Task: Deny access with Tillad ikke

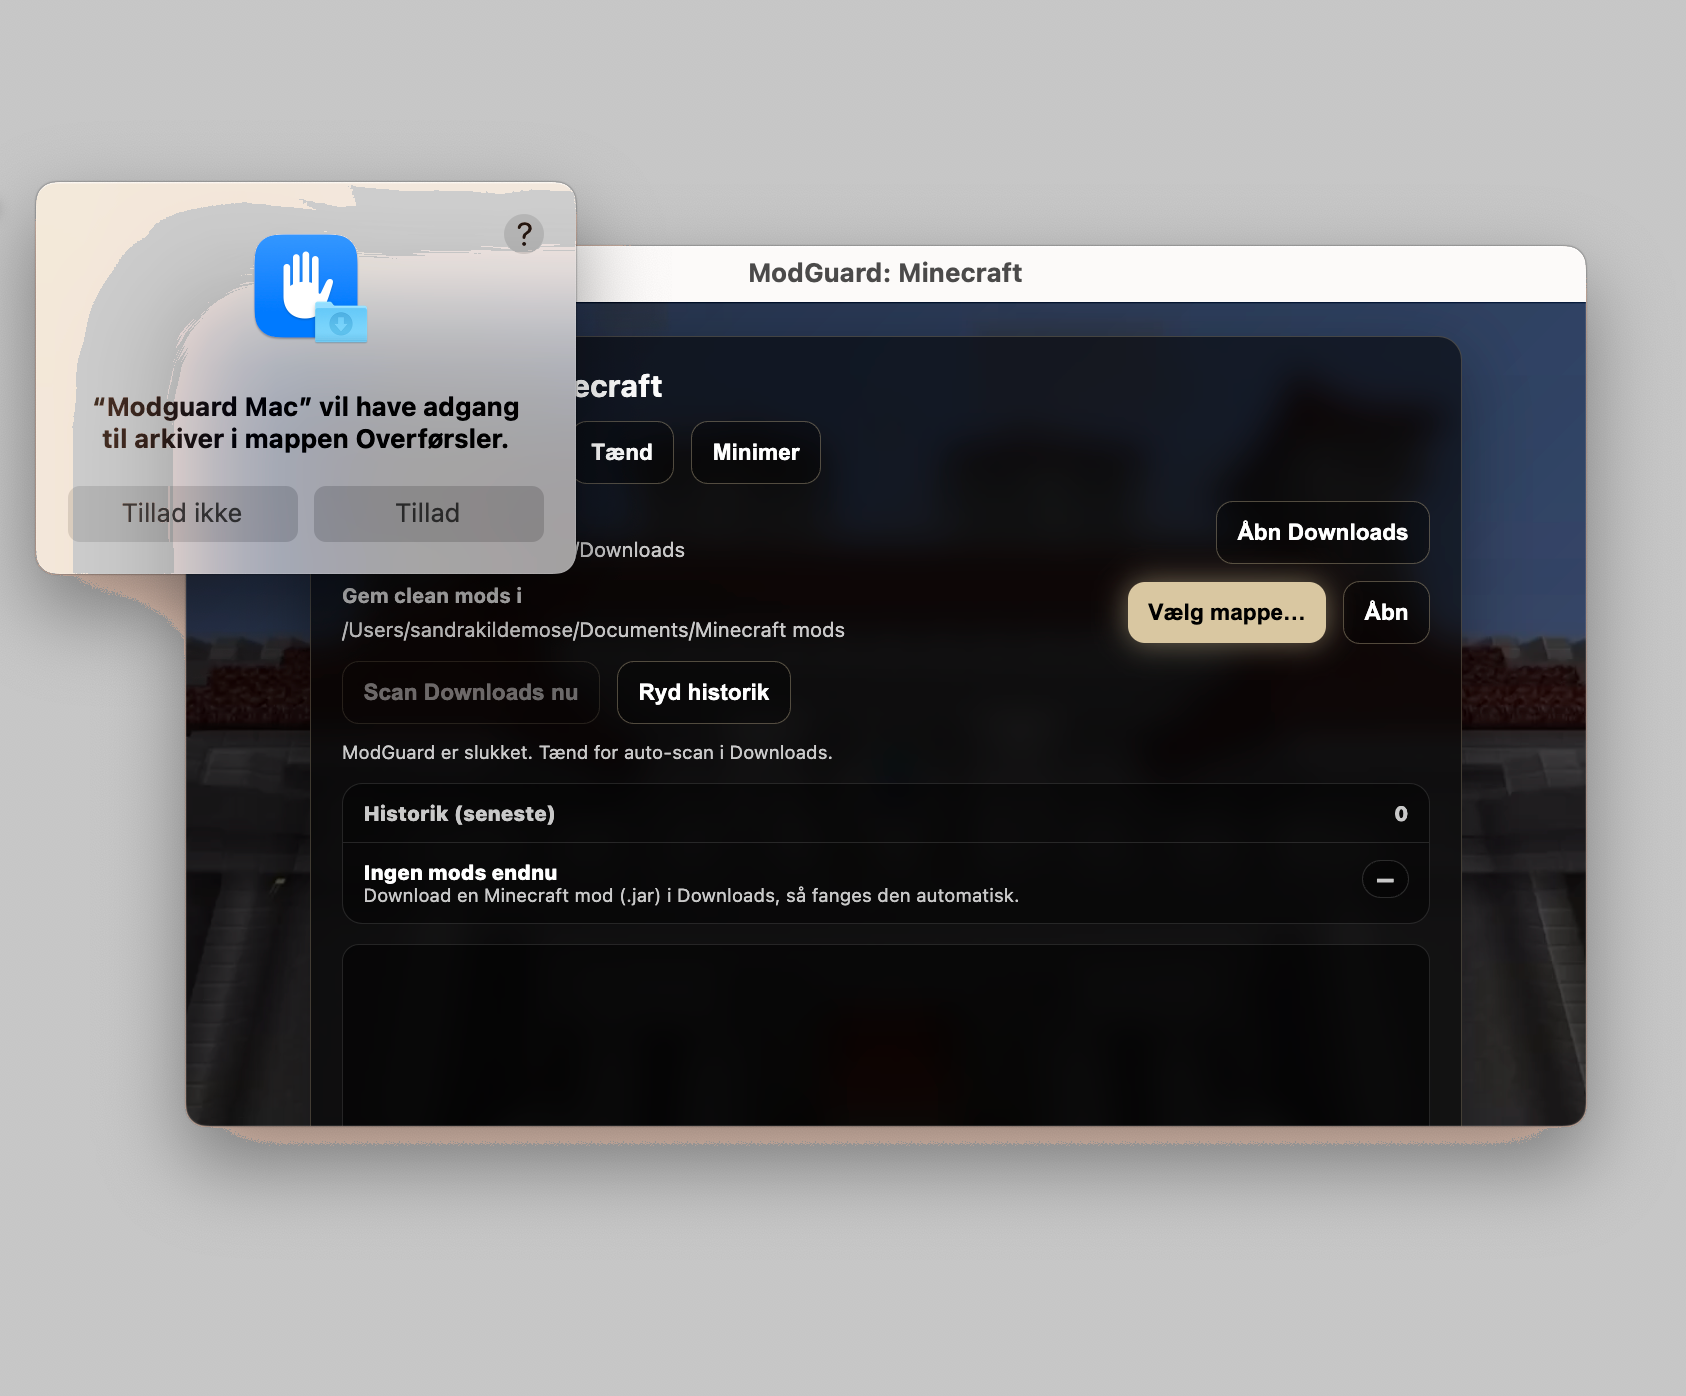Action: coord(183,514)
